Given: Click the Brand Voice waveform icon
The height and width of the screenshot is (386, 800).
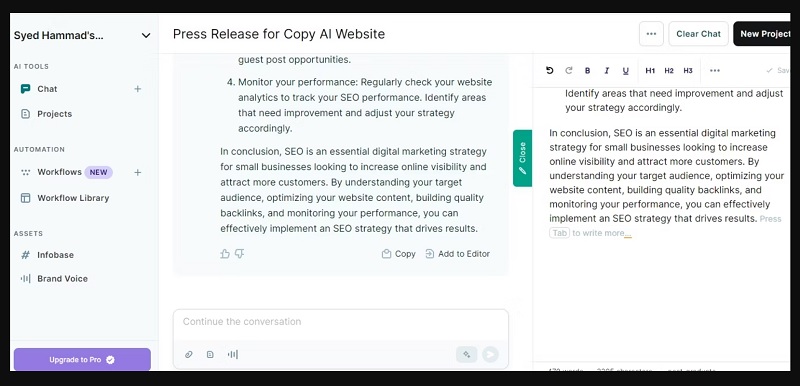Looking at the screenshot, I should point(25,278).
